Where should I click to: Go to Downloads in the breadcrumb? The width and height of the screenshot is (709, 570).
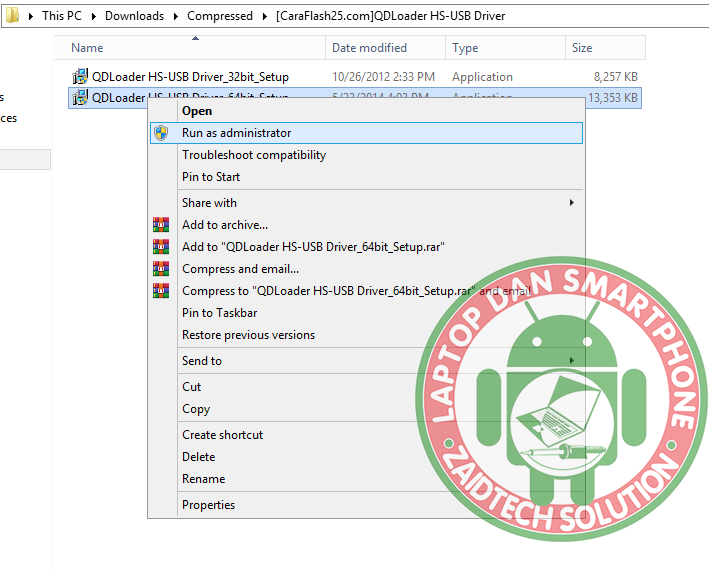134,16
